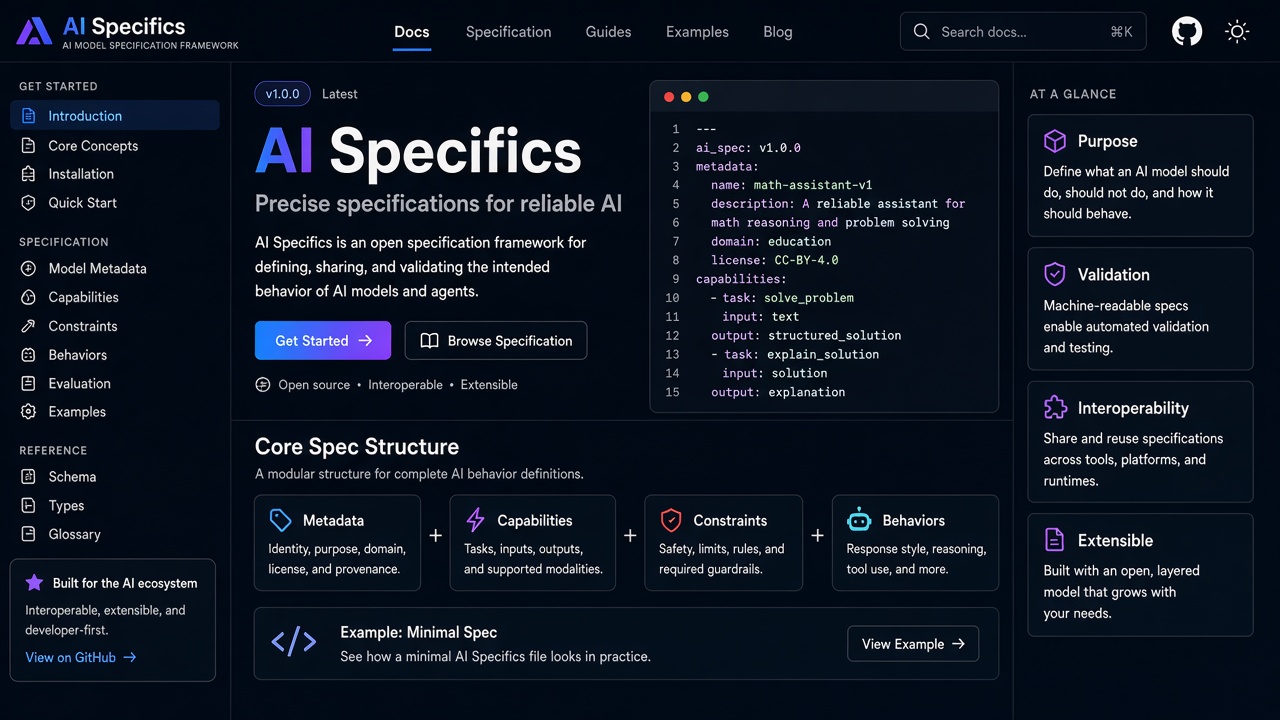Viewport: 1280px width, 720px height.
Task: Click the Constraints sidebar icon
Action: [28, 326]
